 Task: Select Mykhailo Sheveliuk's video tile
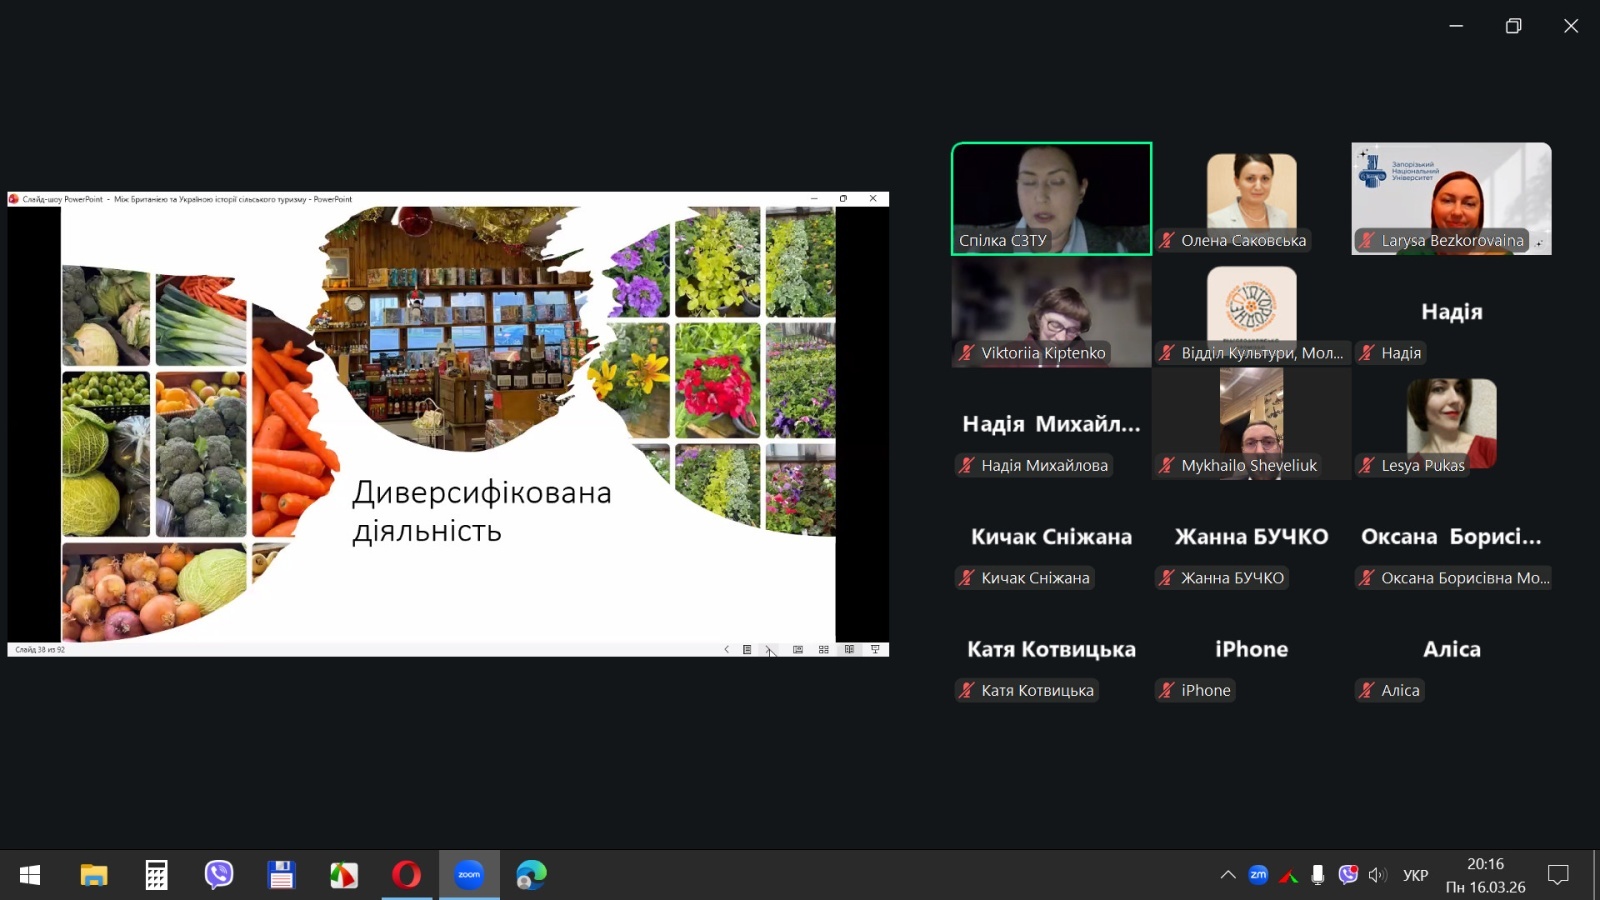1251,423
